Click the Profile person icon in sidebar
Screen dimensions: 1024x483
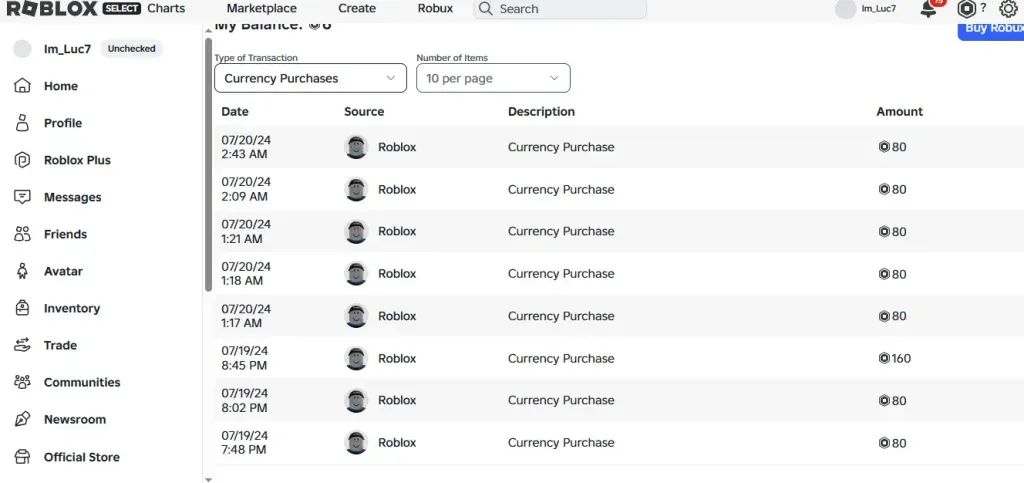point(22,123)
